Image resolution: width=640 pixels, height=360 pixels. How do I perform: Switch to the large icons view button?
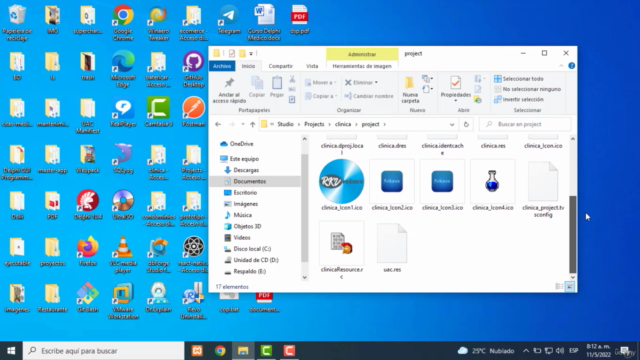570,287
